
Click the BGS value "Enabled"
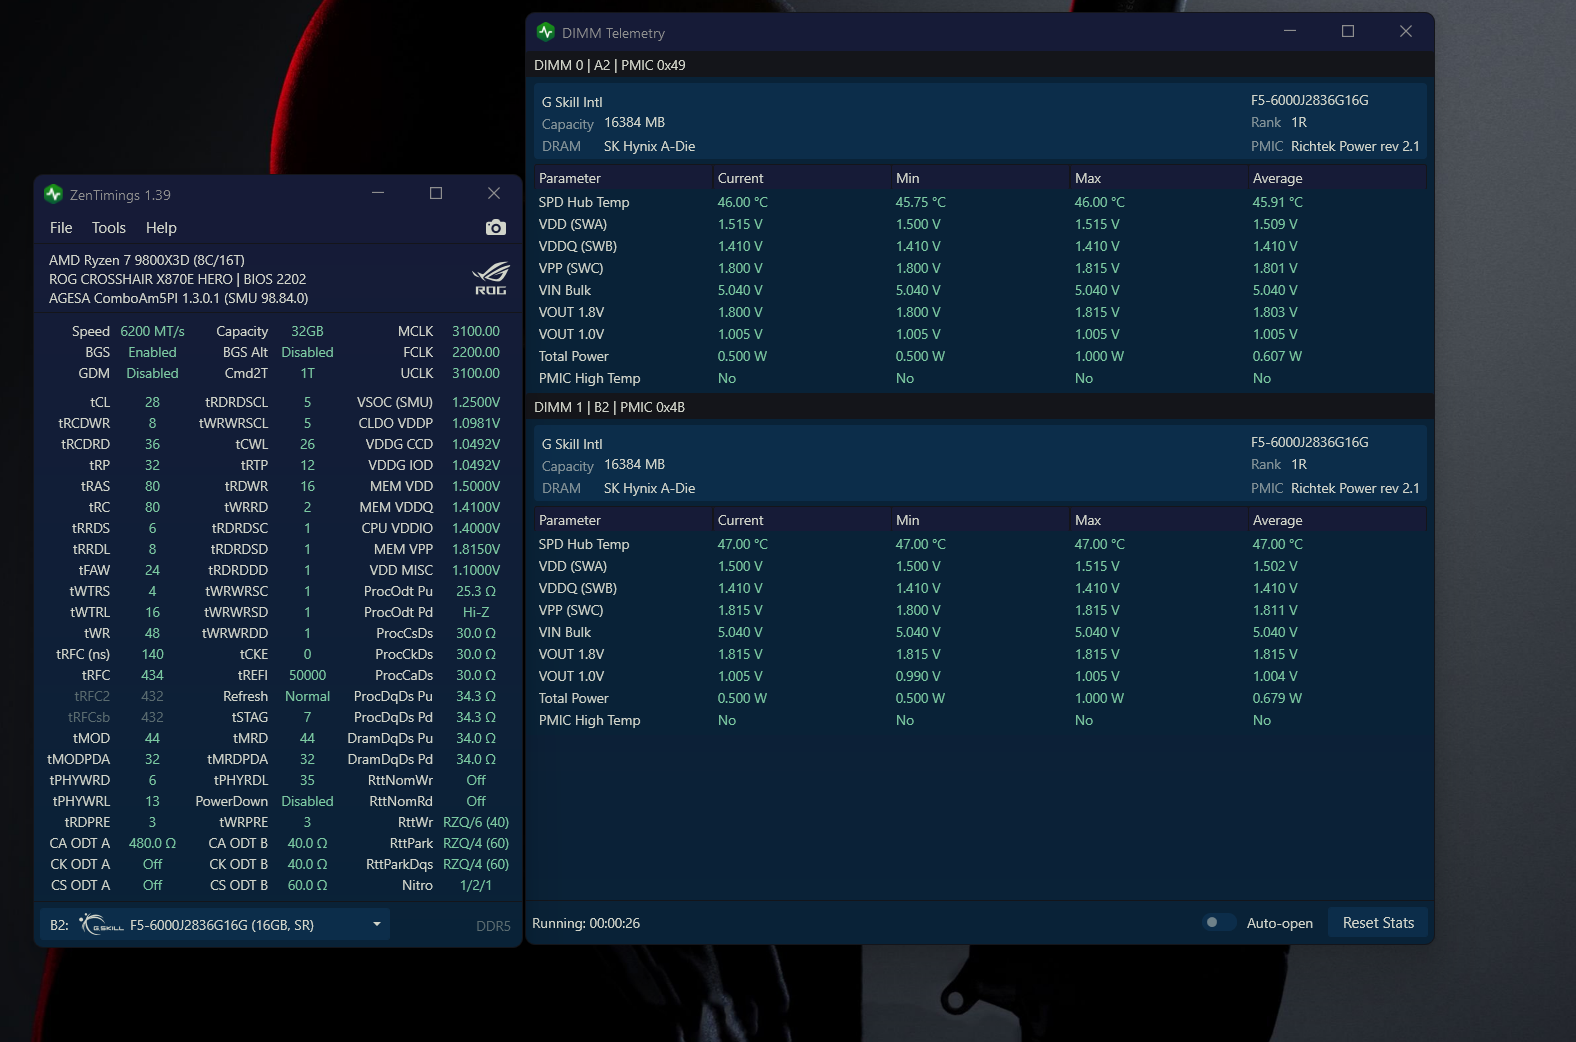pos(152,352)
